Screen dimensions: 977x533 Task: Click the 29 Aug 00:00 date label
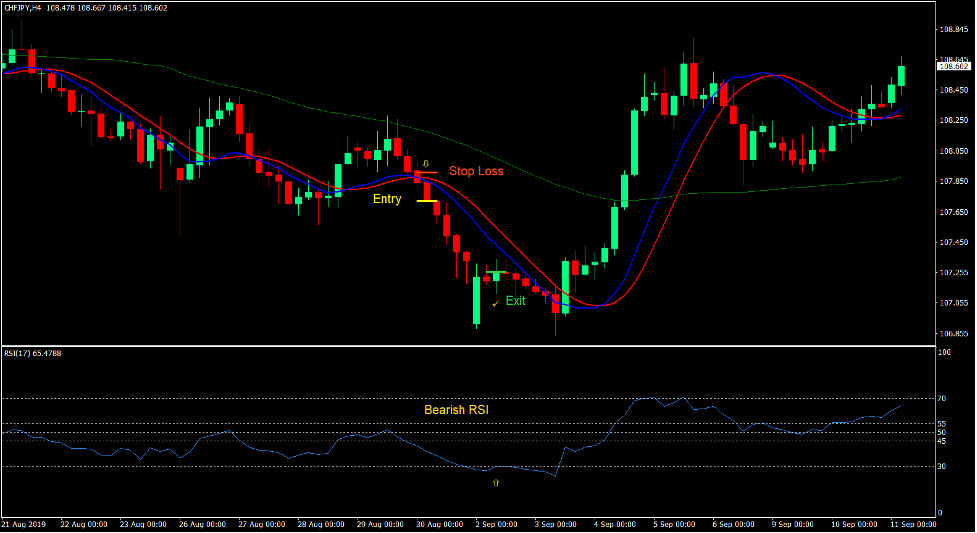380,524
